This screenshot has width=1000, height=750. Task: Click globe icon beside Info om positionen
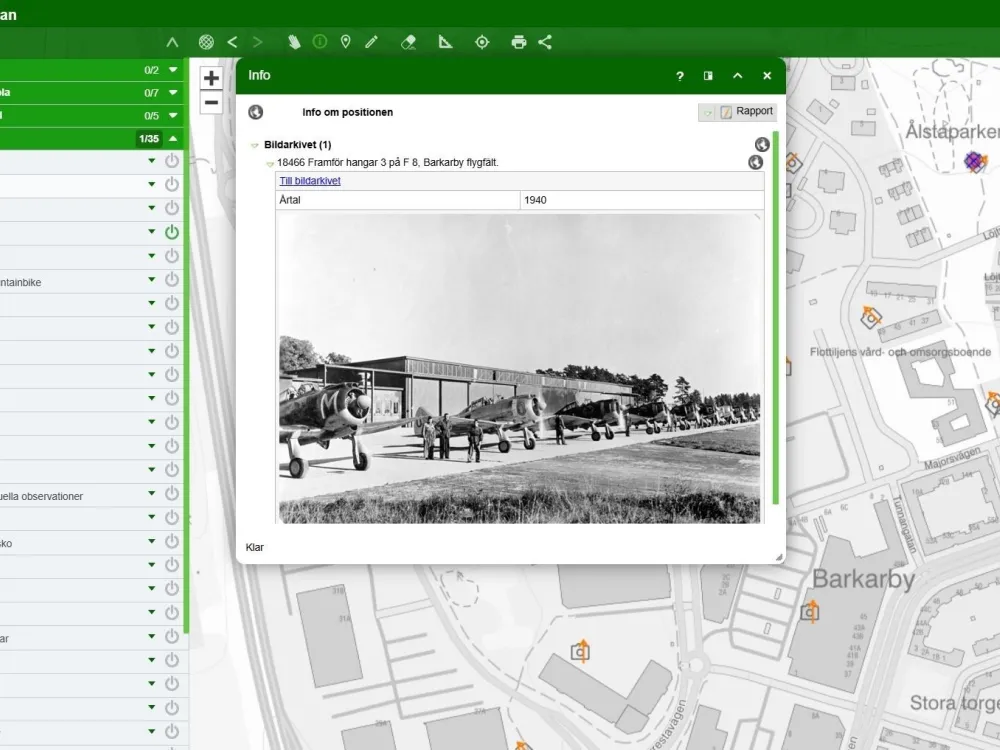(x=256, y=112)
